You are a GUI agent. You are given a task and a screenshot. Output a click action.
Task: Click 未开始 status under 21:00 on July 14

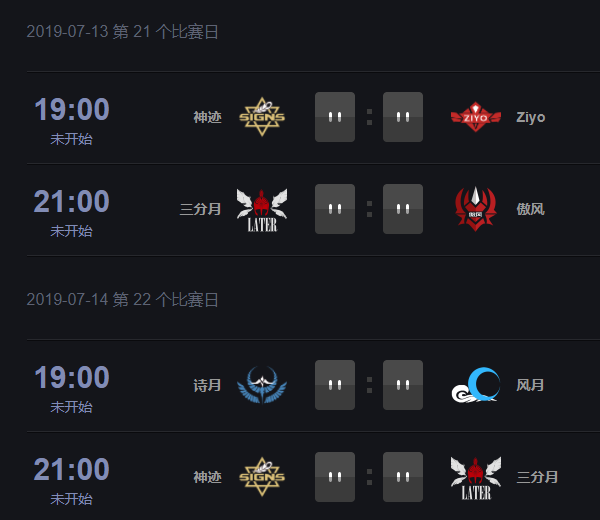pos(72,499)
